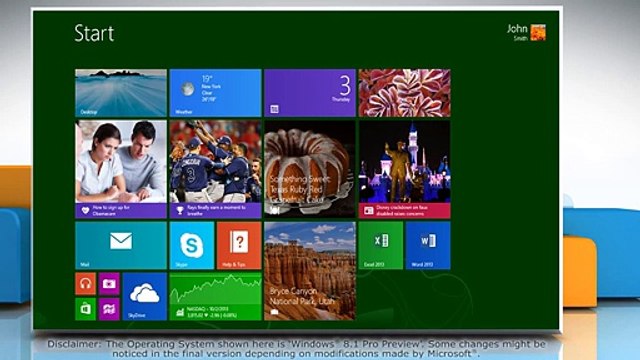Launch Excel 2013 from its tile
This screenshot has width=640, height=360.
[x=381, y=245]
